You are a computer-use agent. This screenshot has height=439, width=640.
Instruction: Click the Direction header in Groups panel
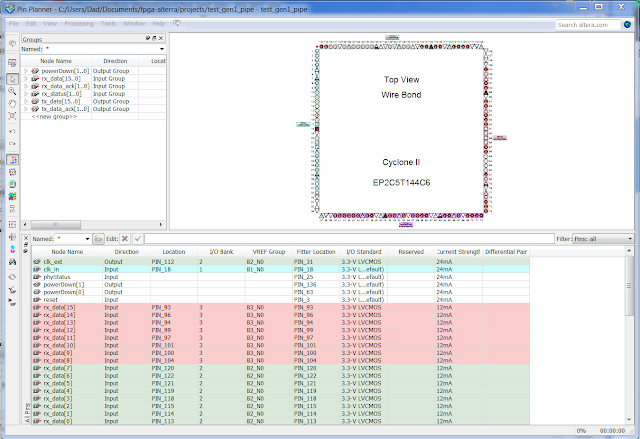(115, 61)
